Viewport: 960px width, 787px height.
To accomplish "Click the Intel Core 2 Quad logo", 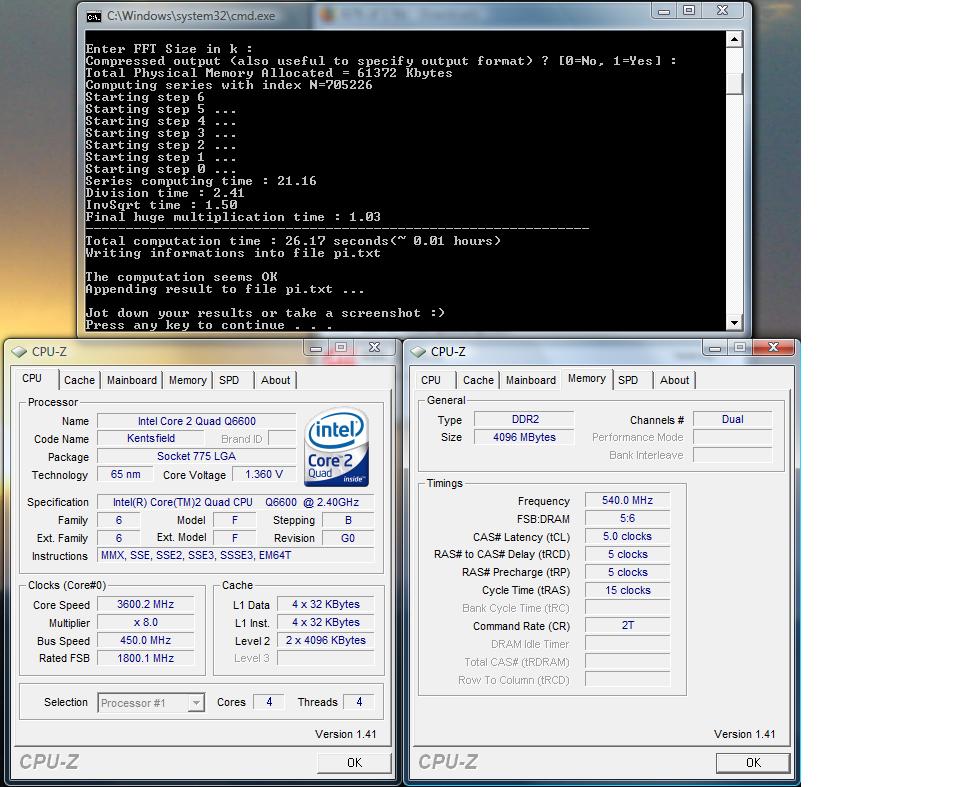I will click(337, 448).
